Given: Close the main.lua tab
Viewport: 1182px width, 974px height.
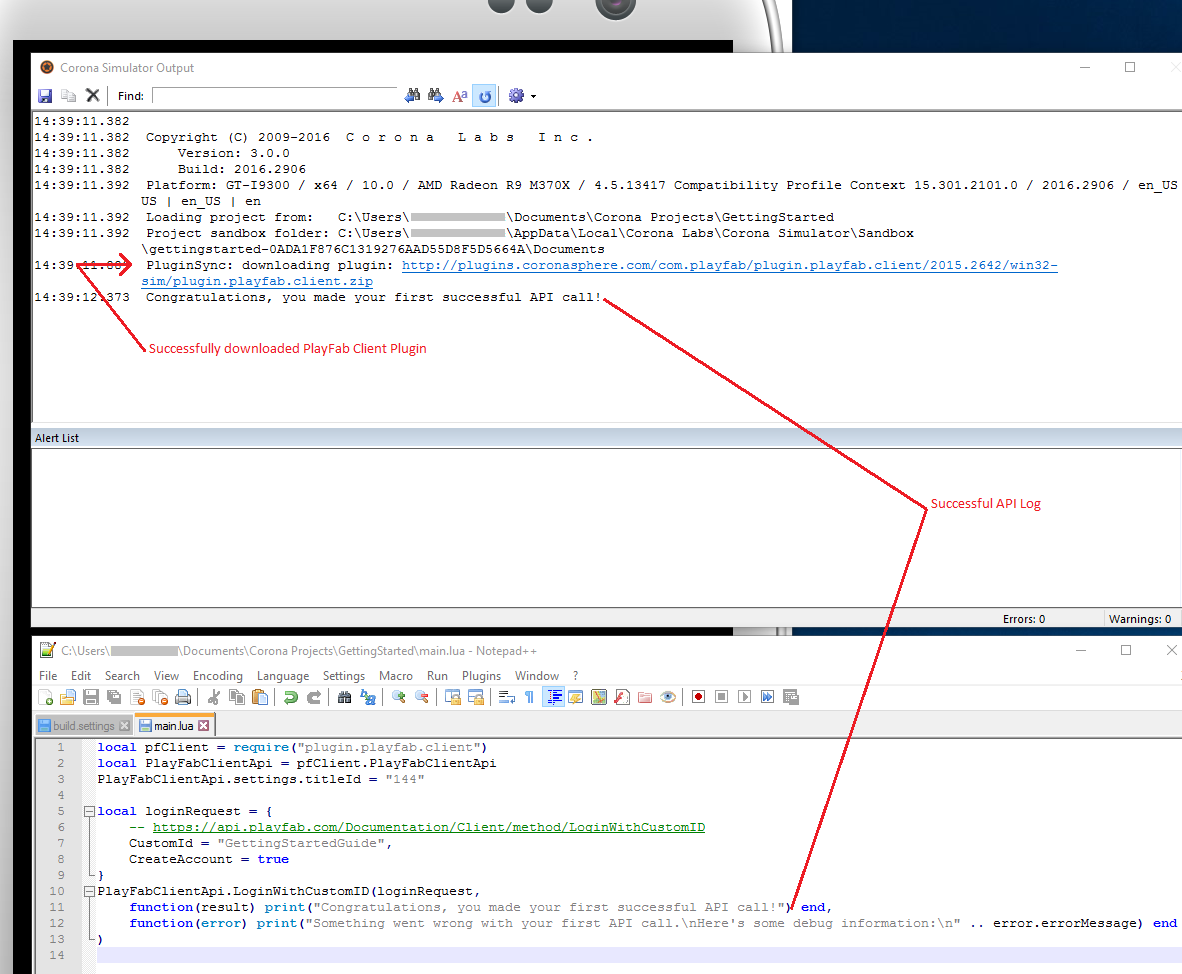Looking at the screenshot, I should click(204, 726).
